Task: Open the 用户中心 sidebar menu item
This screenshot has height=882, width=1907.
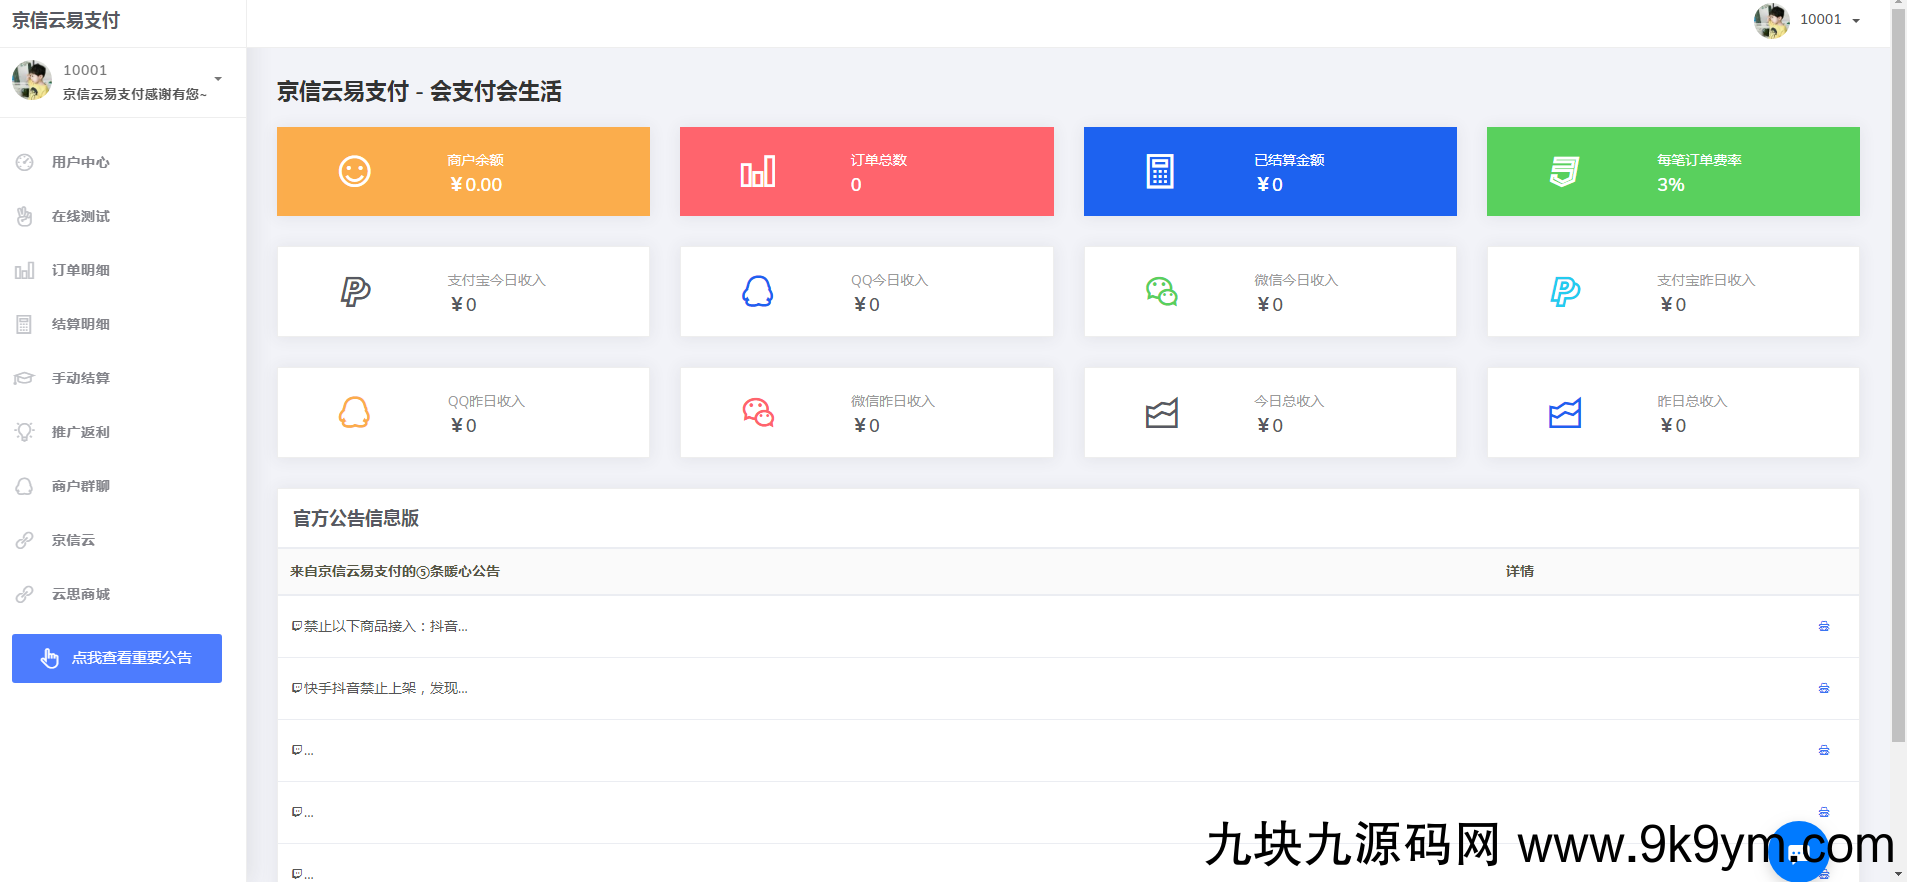Action: (81, 162)
